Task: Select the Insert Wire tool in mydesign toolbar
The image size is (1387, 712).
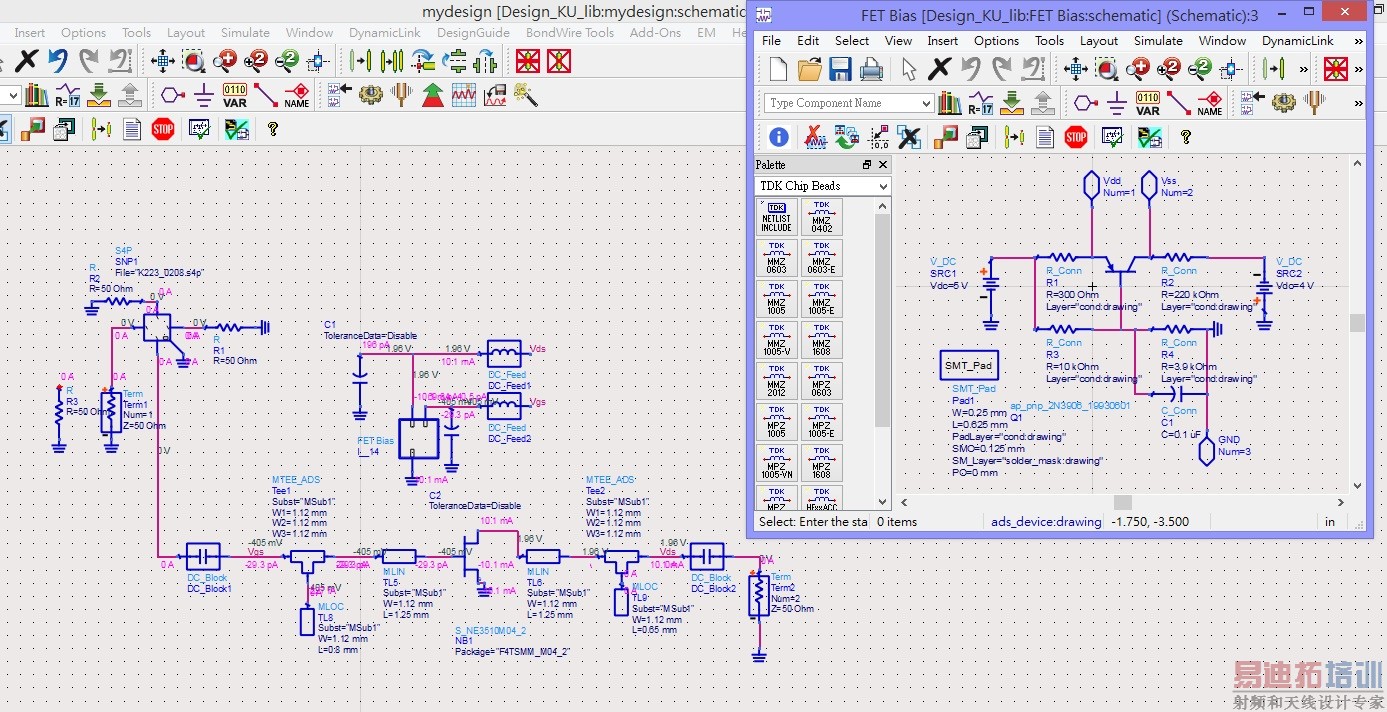Action: click(265, 96)
